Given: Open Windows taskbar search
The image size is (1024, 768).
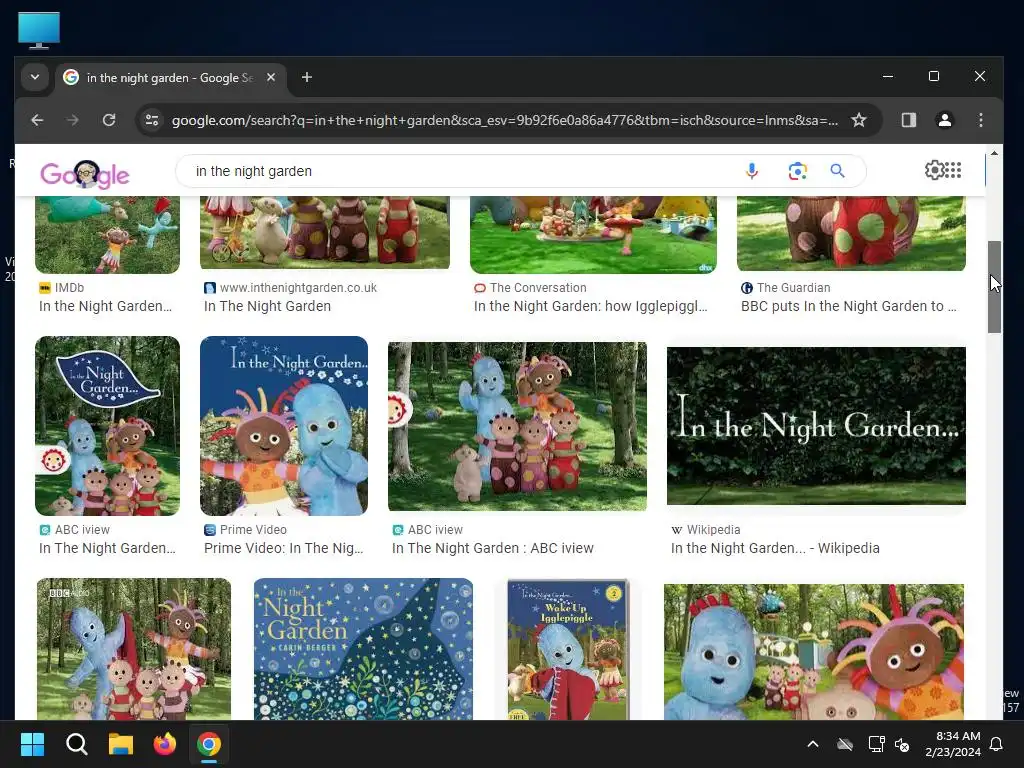Looking at the screenshot, I should (76, 744).
